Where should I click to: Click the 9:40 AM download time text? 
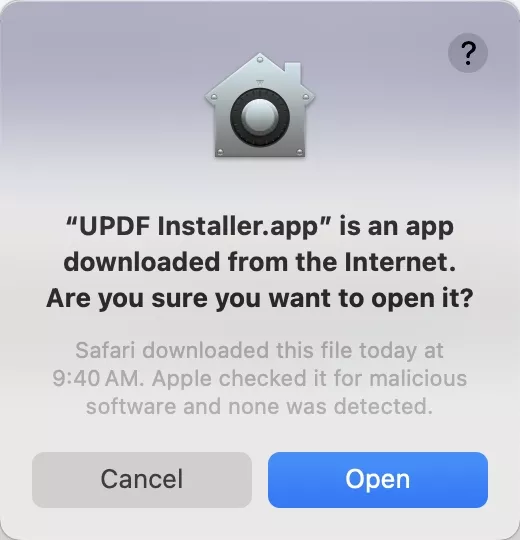98,378
